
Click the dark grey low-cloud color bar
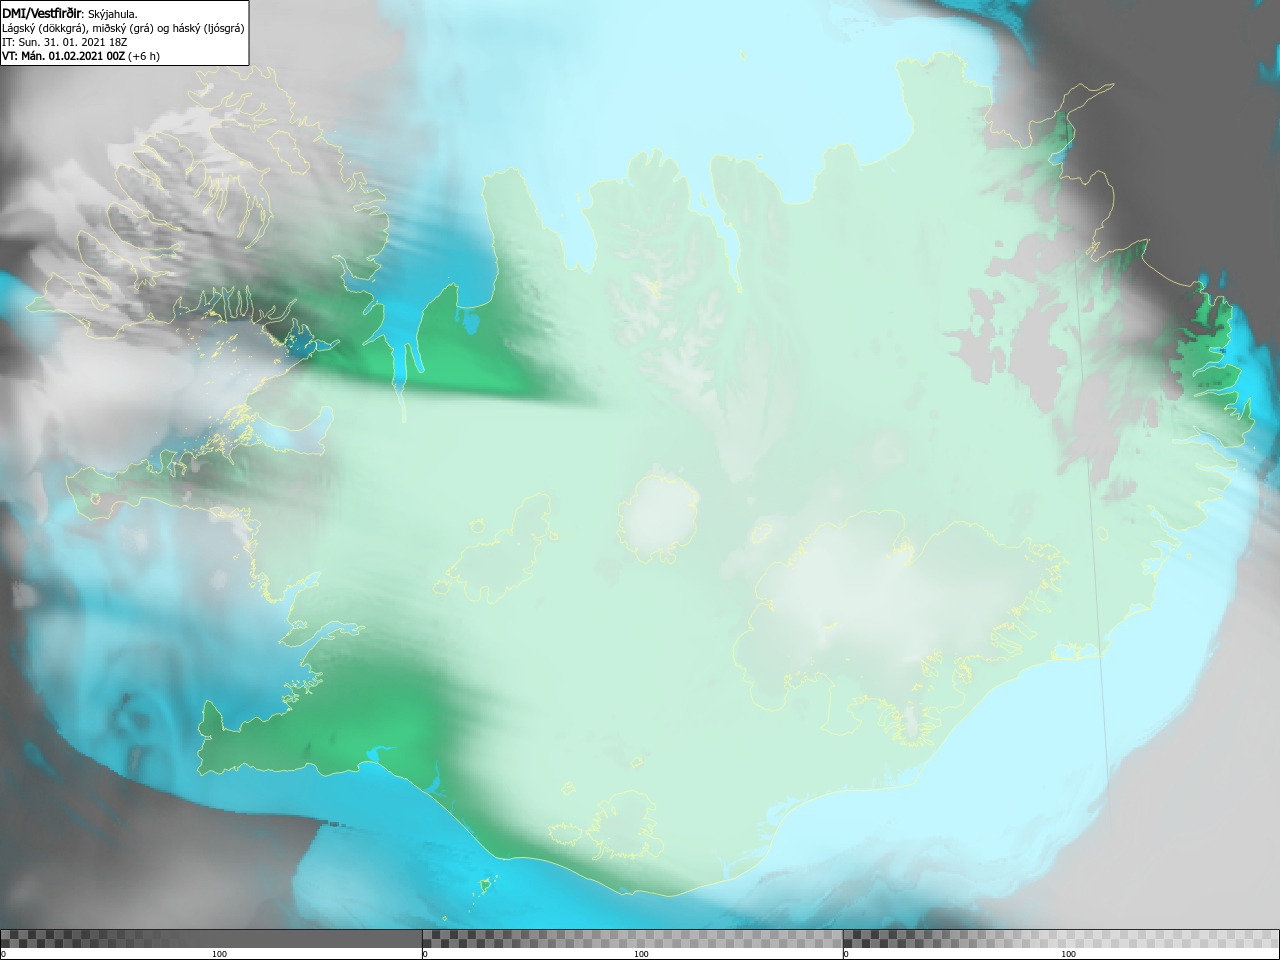click(x=211, y=939)
